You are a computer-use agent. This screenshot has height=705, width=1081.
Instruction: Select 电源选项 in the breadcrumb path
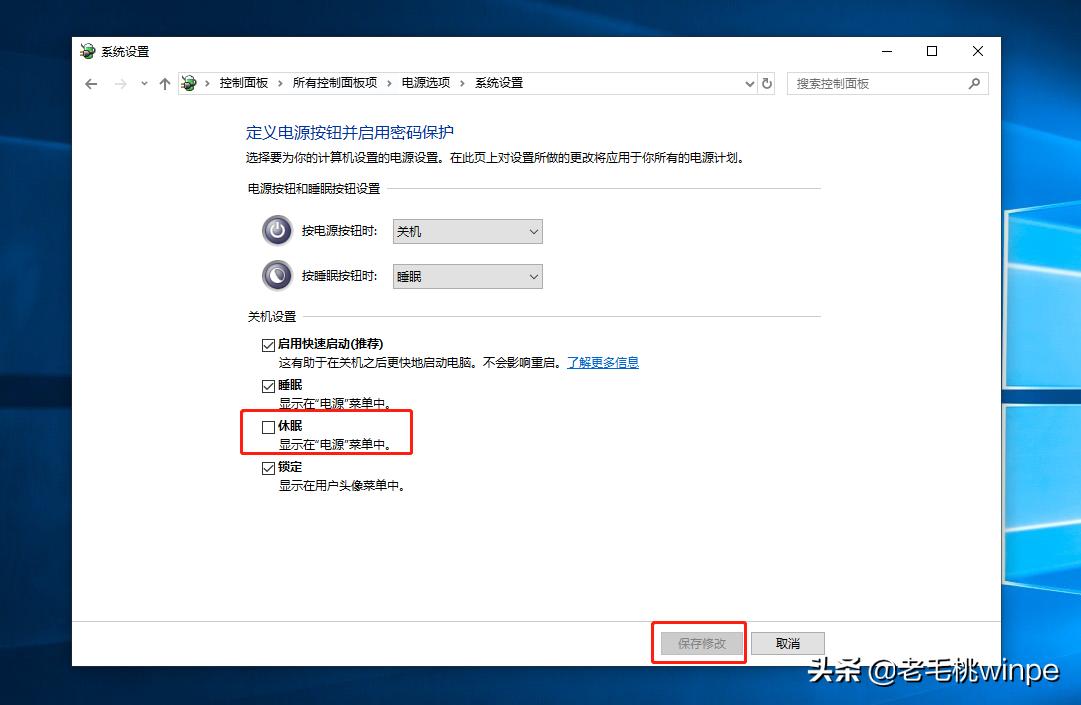click(x=429, y=83)
